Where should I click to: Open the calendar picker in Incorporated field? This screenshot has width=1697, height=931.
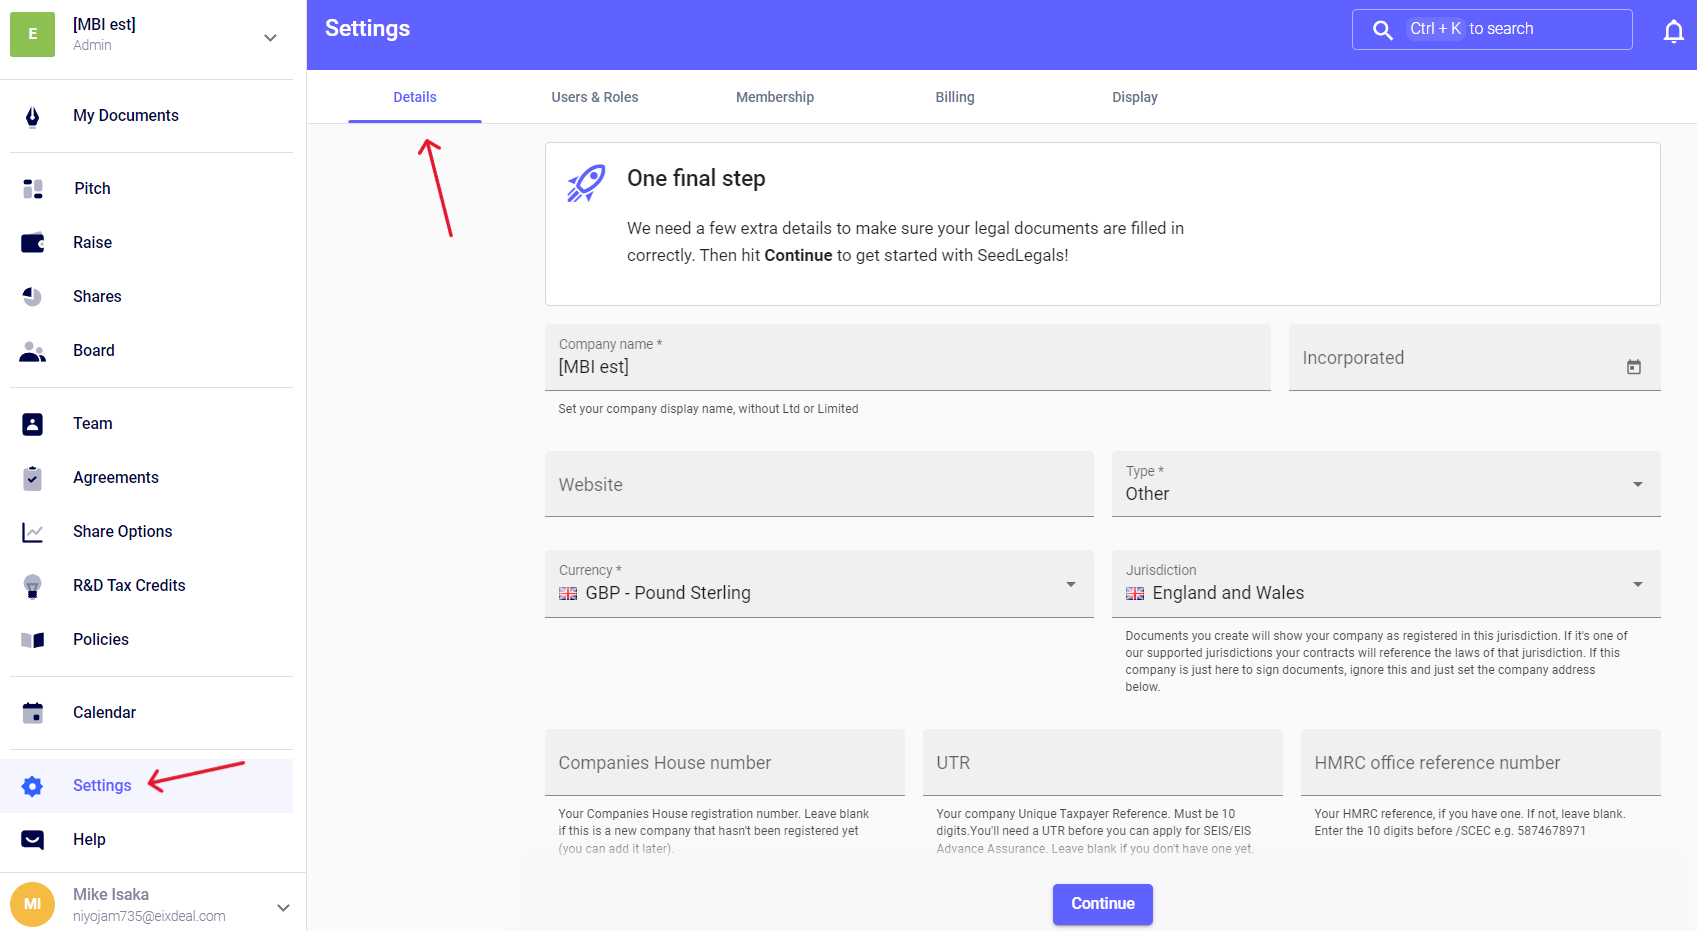pyautogui.click(x=1633, y=367)
